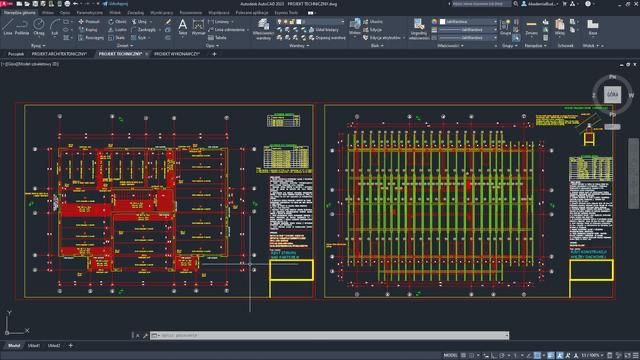The width and height of the screenshot is (640, 360).
Task: Select the Linia (Line) tool
Action: (8, 27)
